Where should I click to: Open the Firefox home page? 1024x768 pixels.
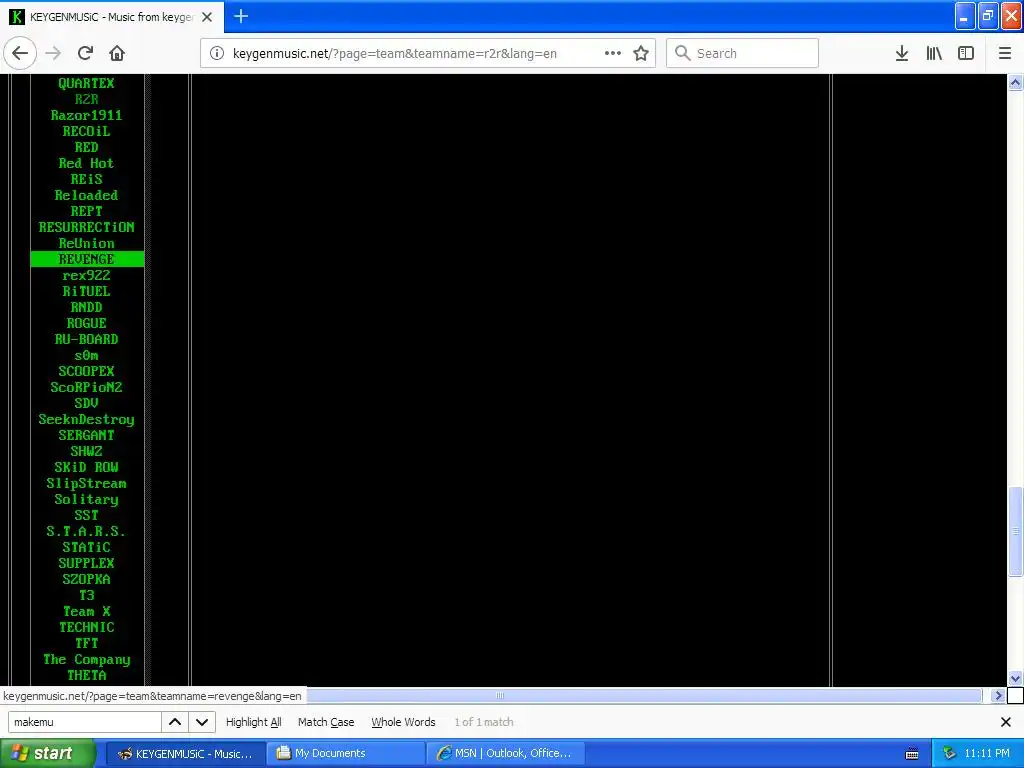(x=117, y=54)
